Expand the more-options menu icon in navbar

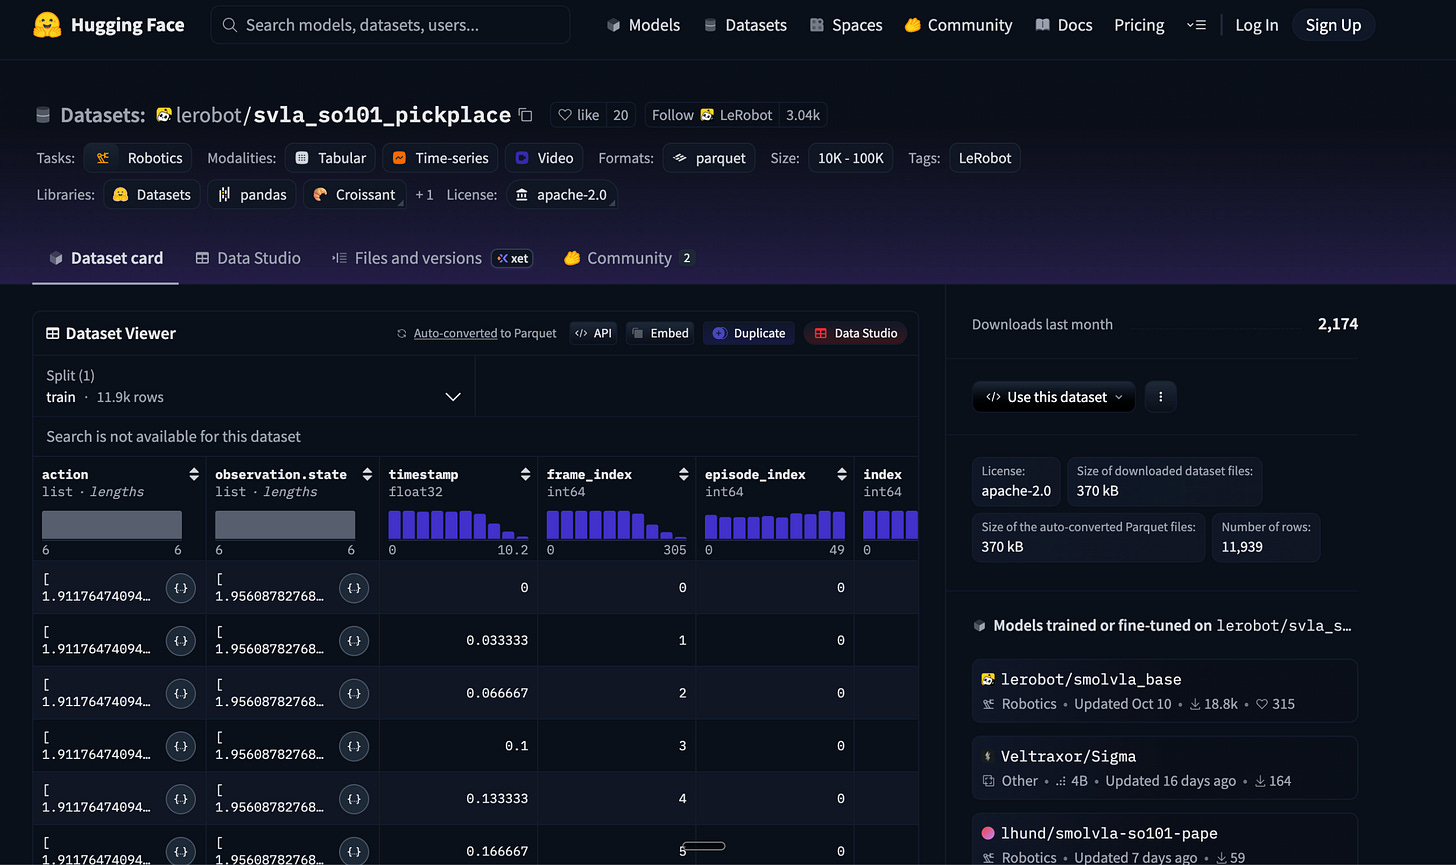pyautogui.click(x=1196, y=25)
